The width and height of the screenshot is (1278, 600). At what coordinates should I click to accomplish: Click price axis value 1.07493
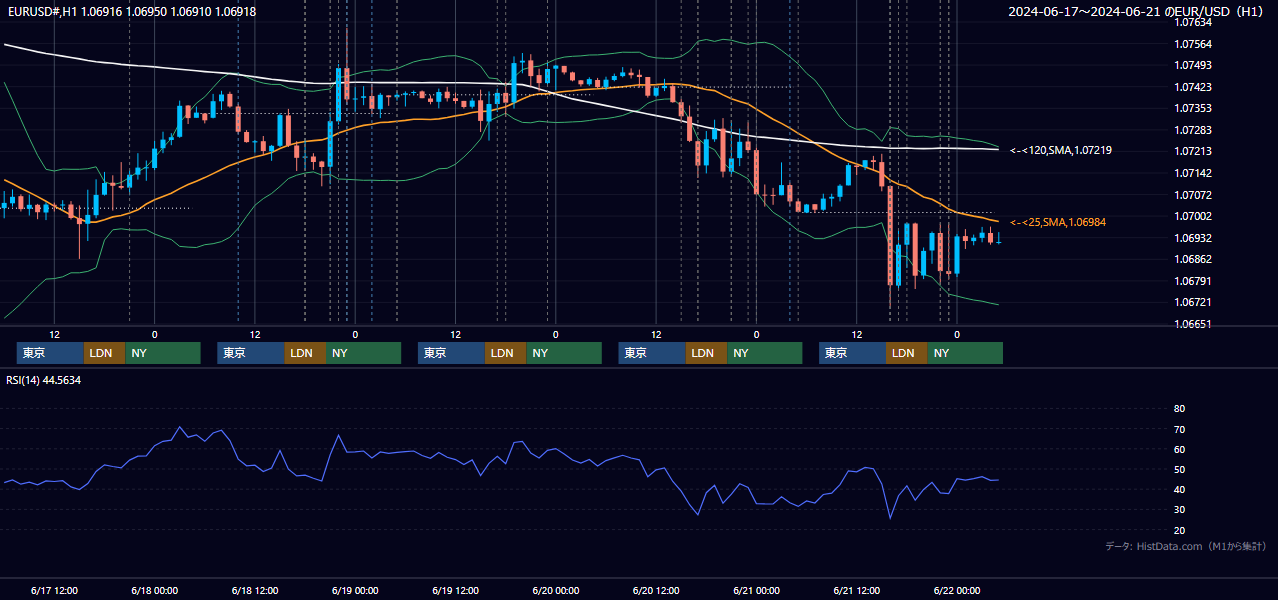click(x=1192, y=65)
